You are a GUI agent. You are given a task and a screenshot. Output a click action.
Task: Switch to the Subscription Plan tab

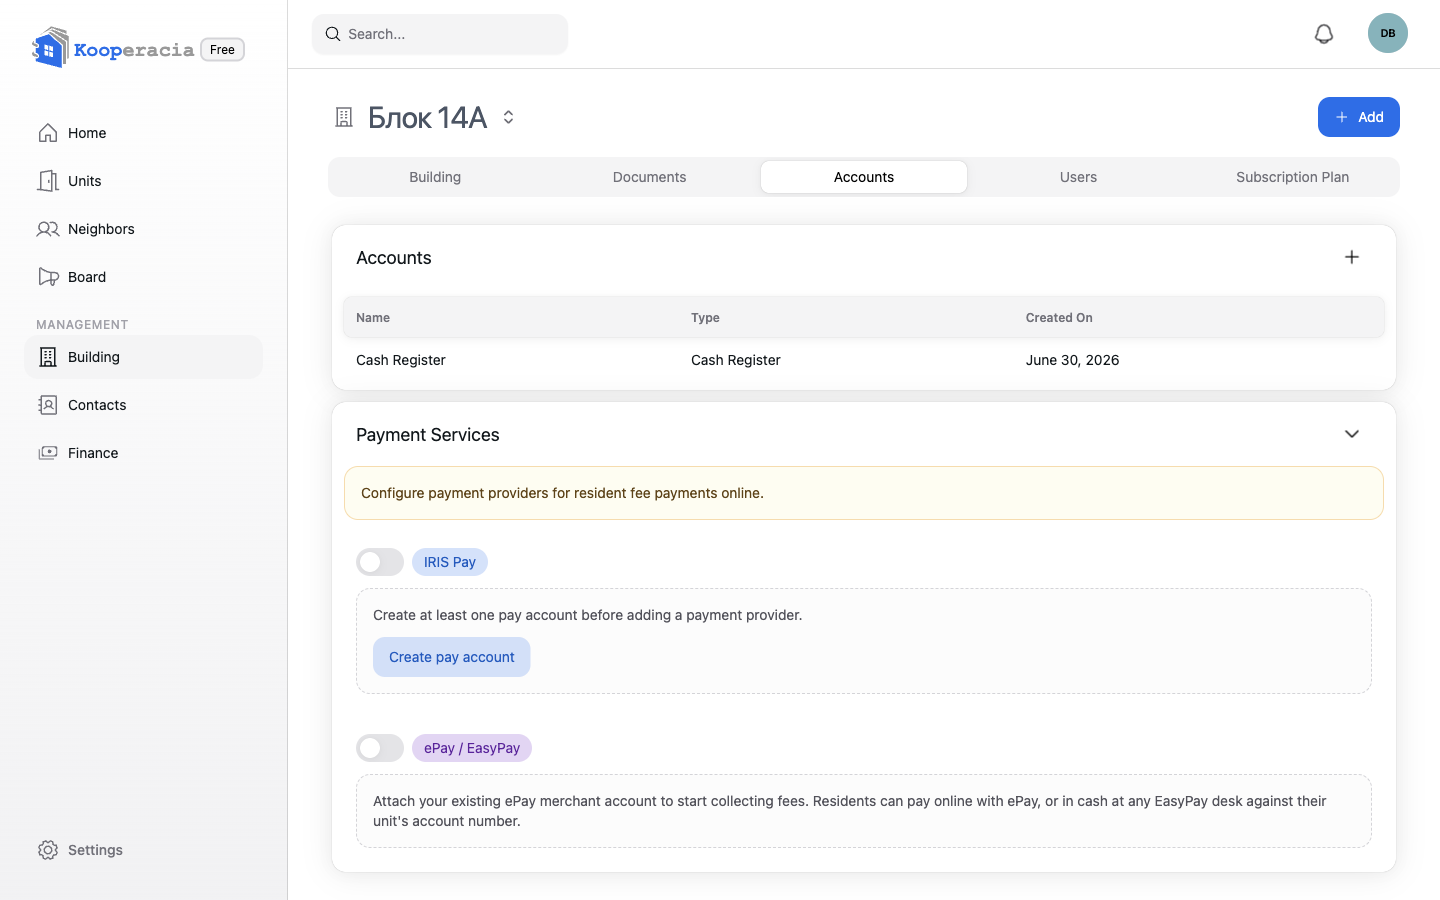pos(1292,177)
